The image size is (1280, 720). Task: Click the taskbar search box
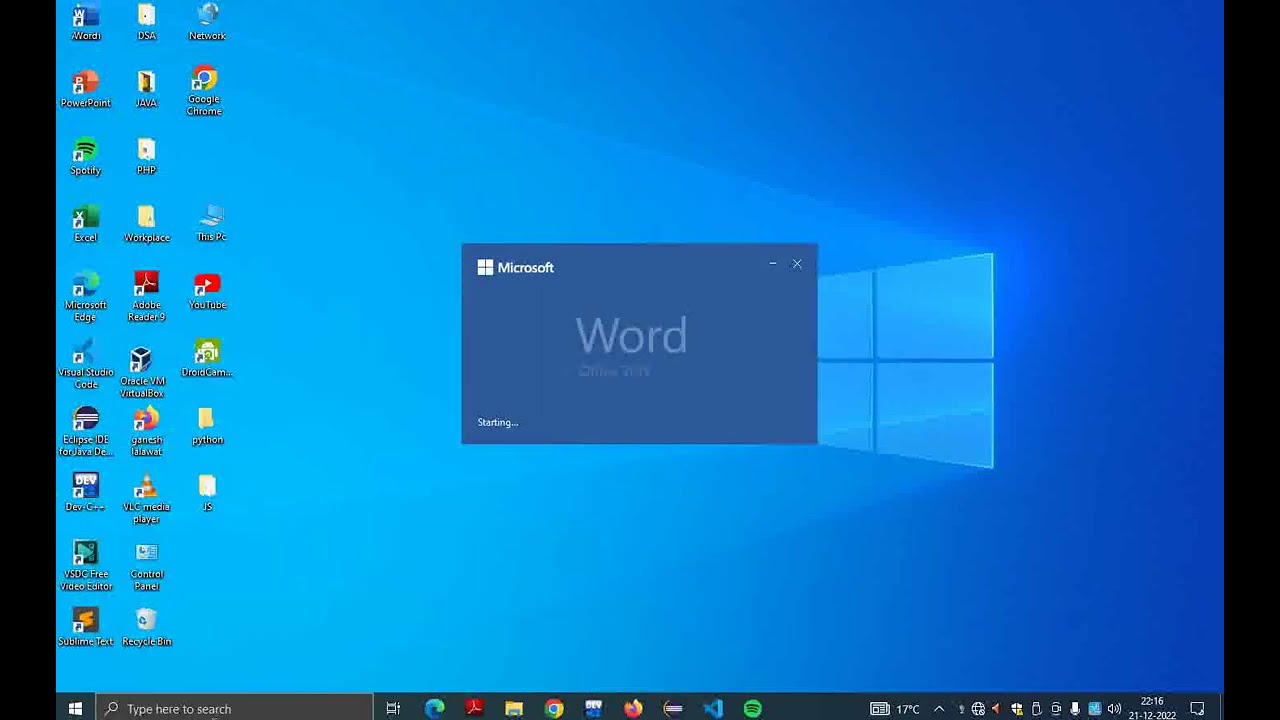(234, 708)
